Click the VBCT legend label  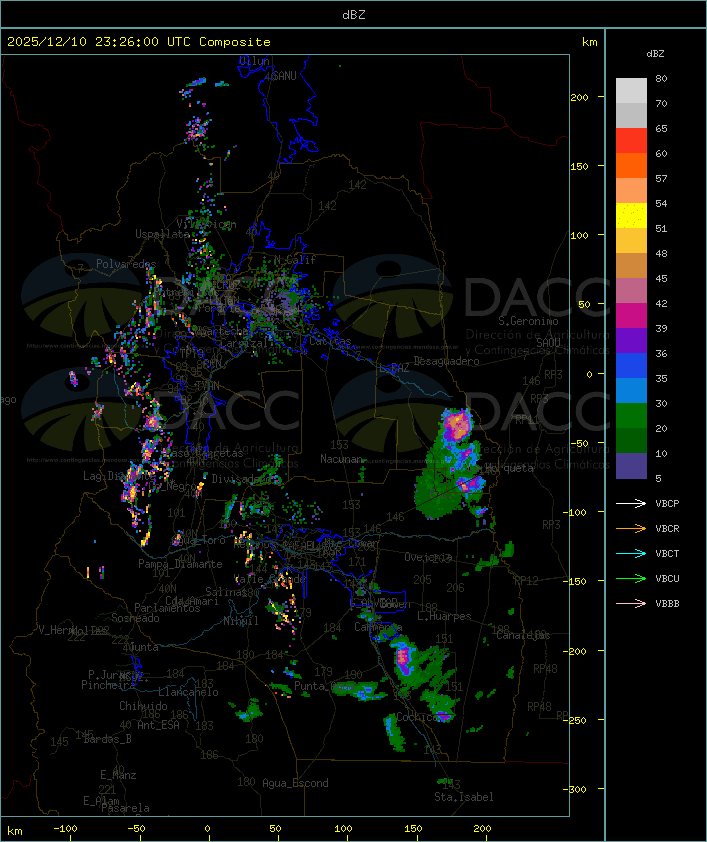[x=667, y=554]
